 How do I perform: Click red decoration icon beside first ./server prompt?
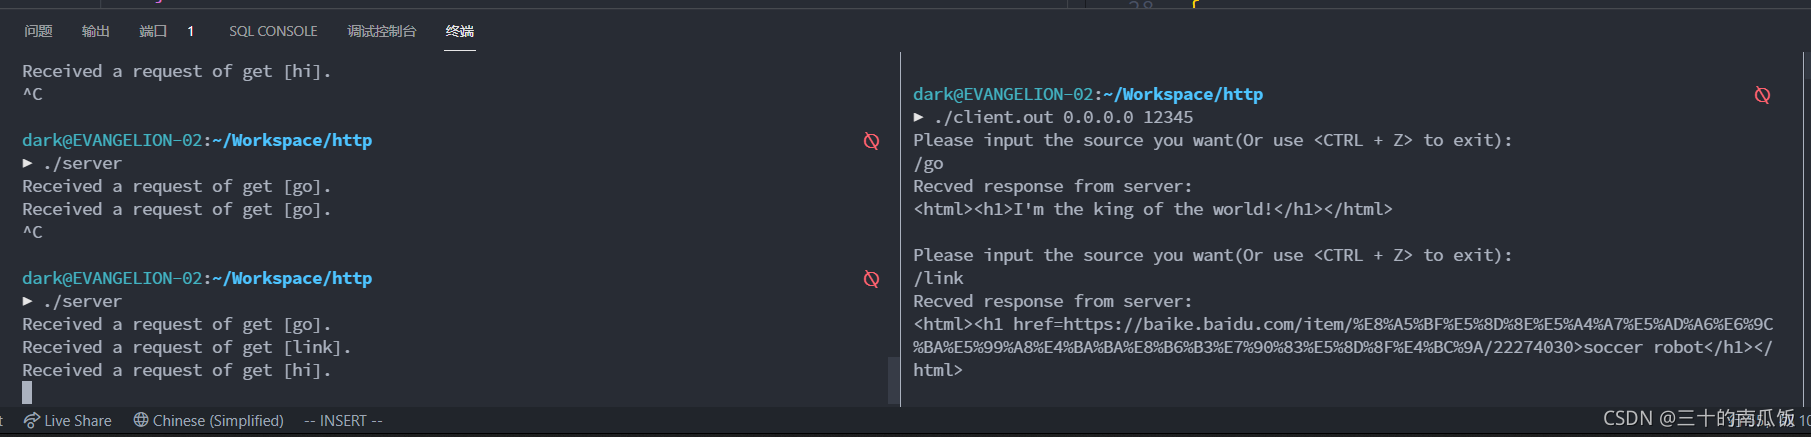pyautogui.click(x=871, y=141)
